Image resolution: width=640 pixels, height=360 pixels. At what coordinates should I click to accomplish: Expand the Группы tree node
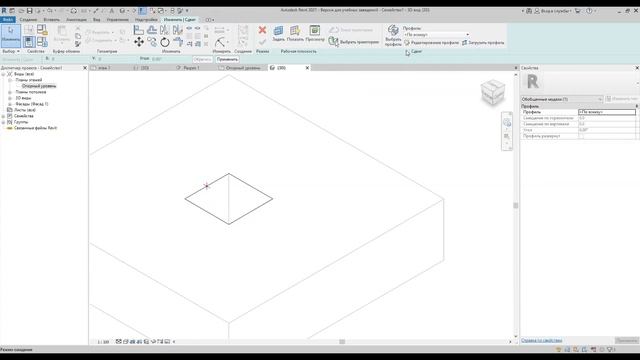[4, 122]
